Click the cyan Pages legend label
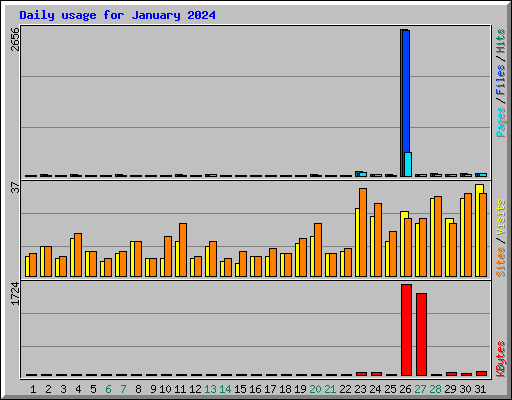 [501, 122]
